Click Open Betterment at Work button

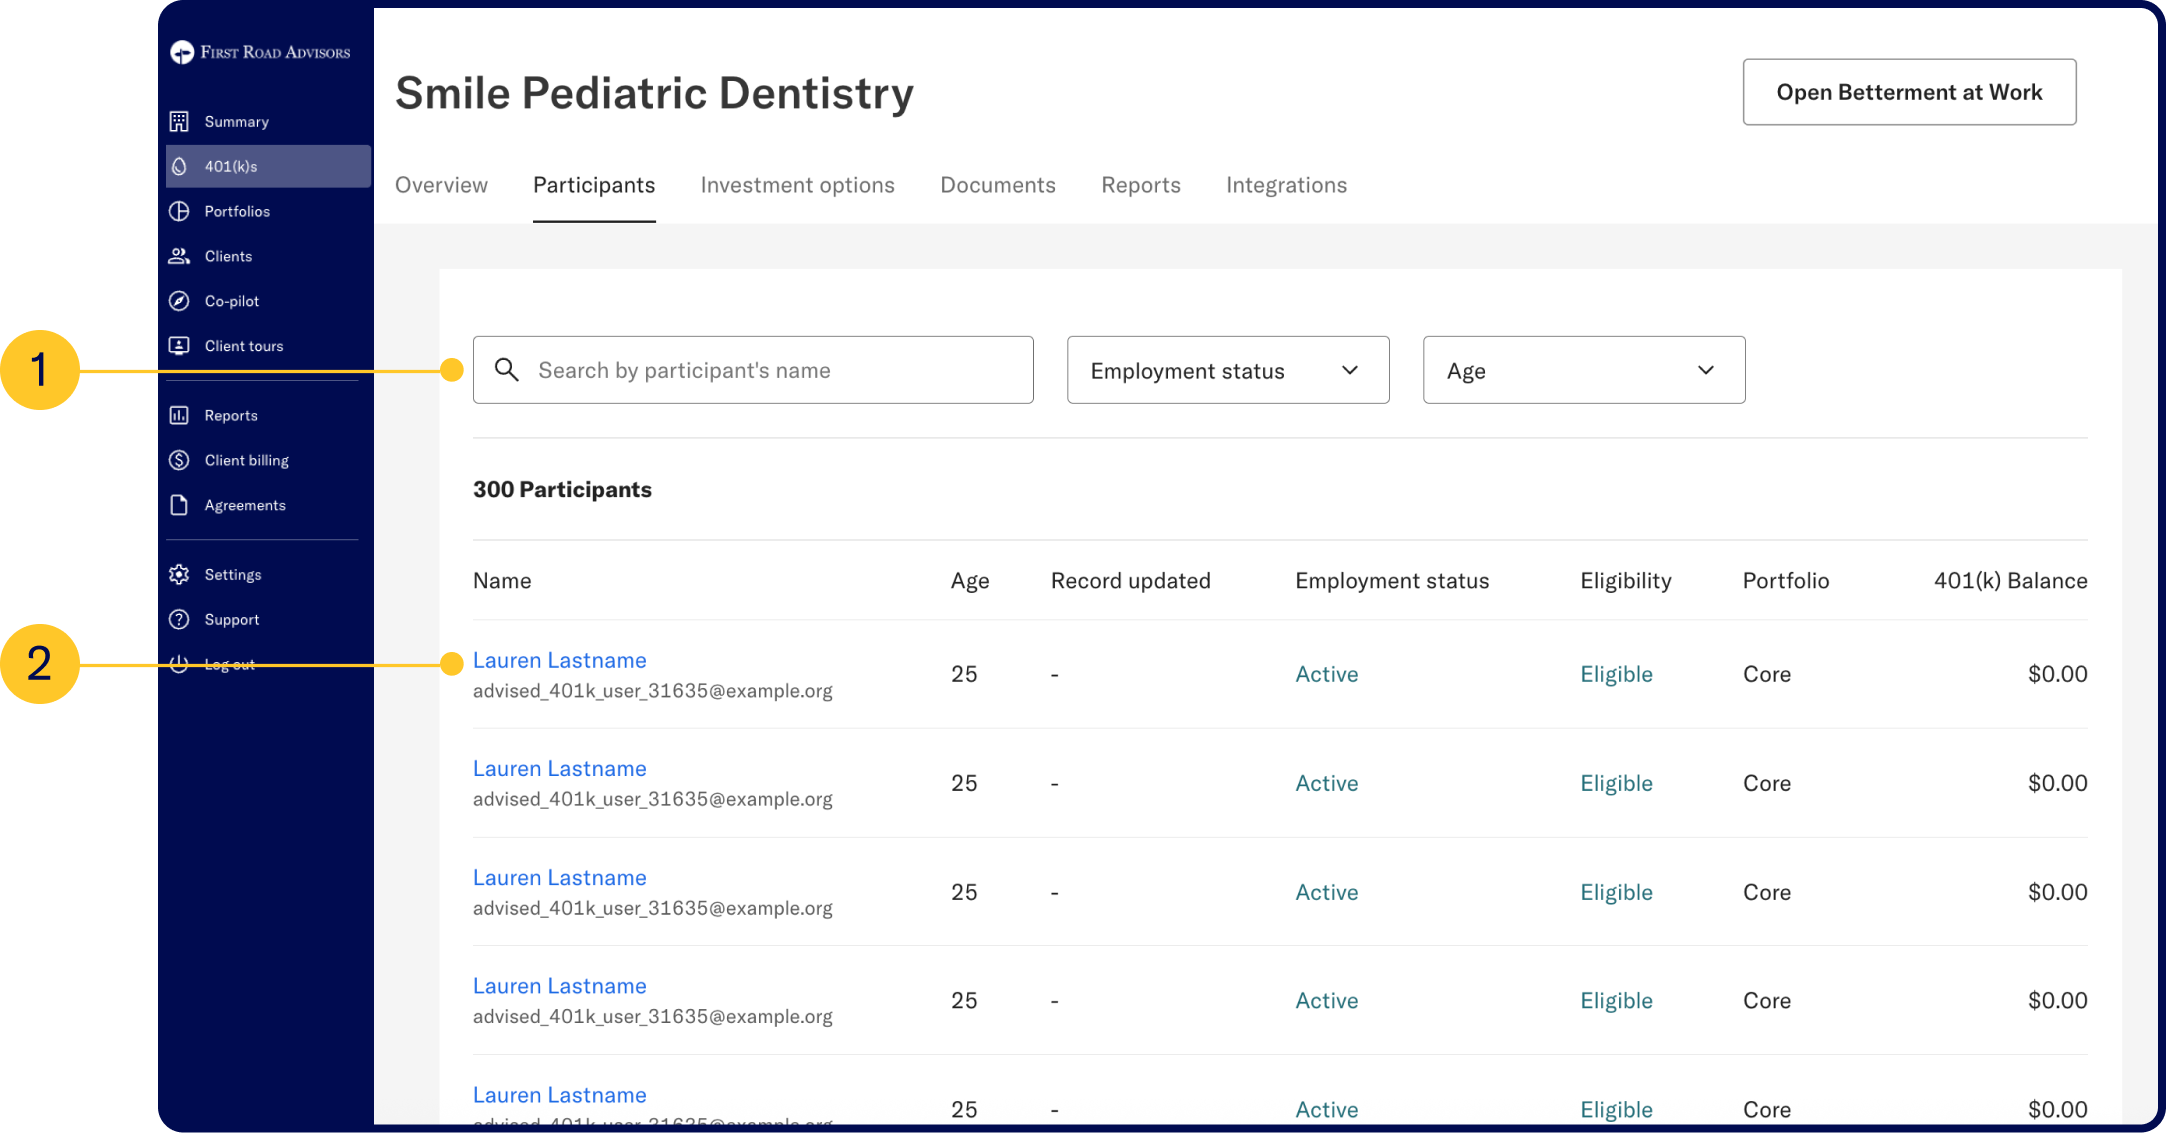1908,92
